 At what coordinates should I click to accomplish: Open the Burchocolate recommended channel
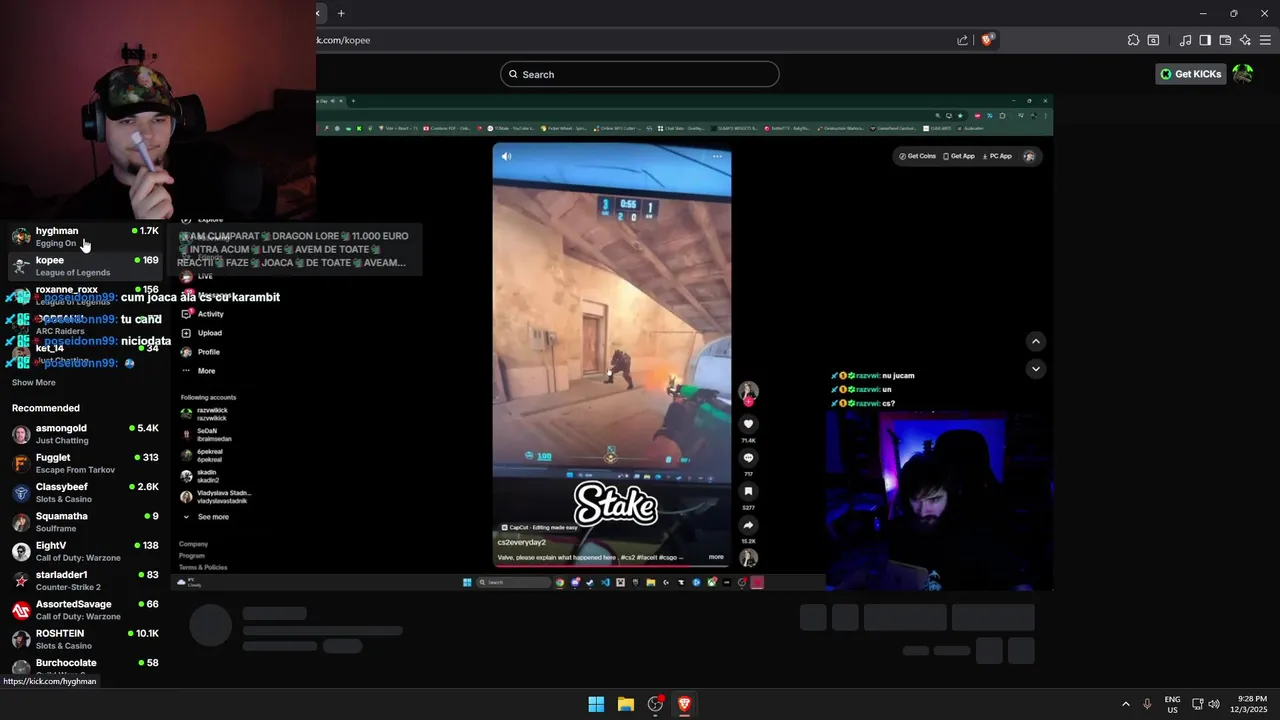[x=85, y=668]
